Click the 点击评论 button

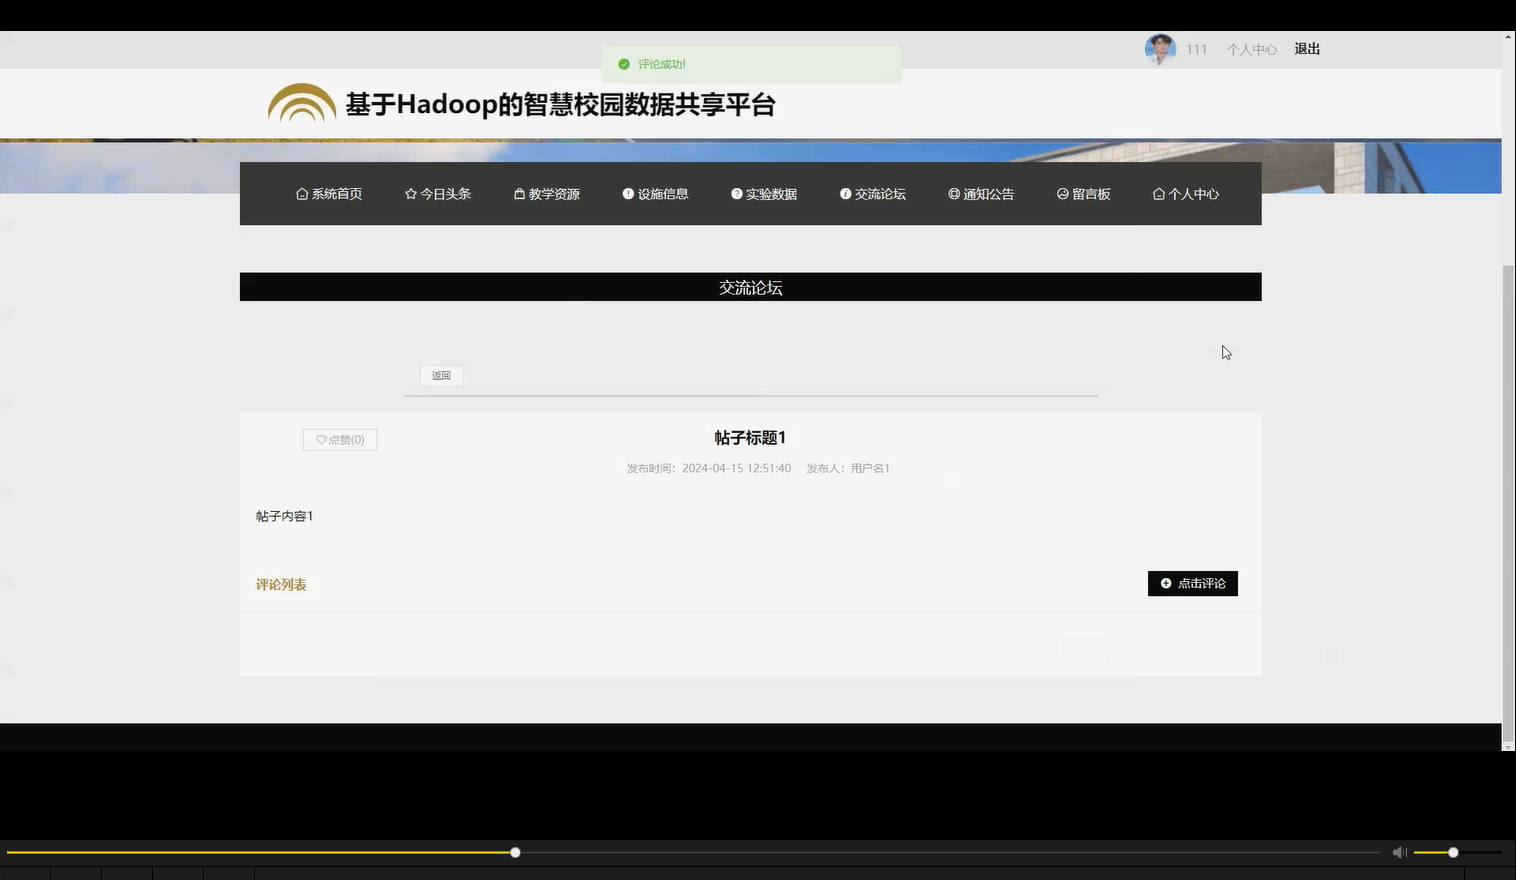click(x=1192, y=583)
